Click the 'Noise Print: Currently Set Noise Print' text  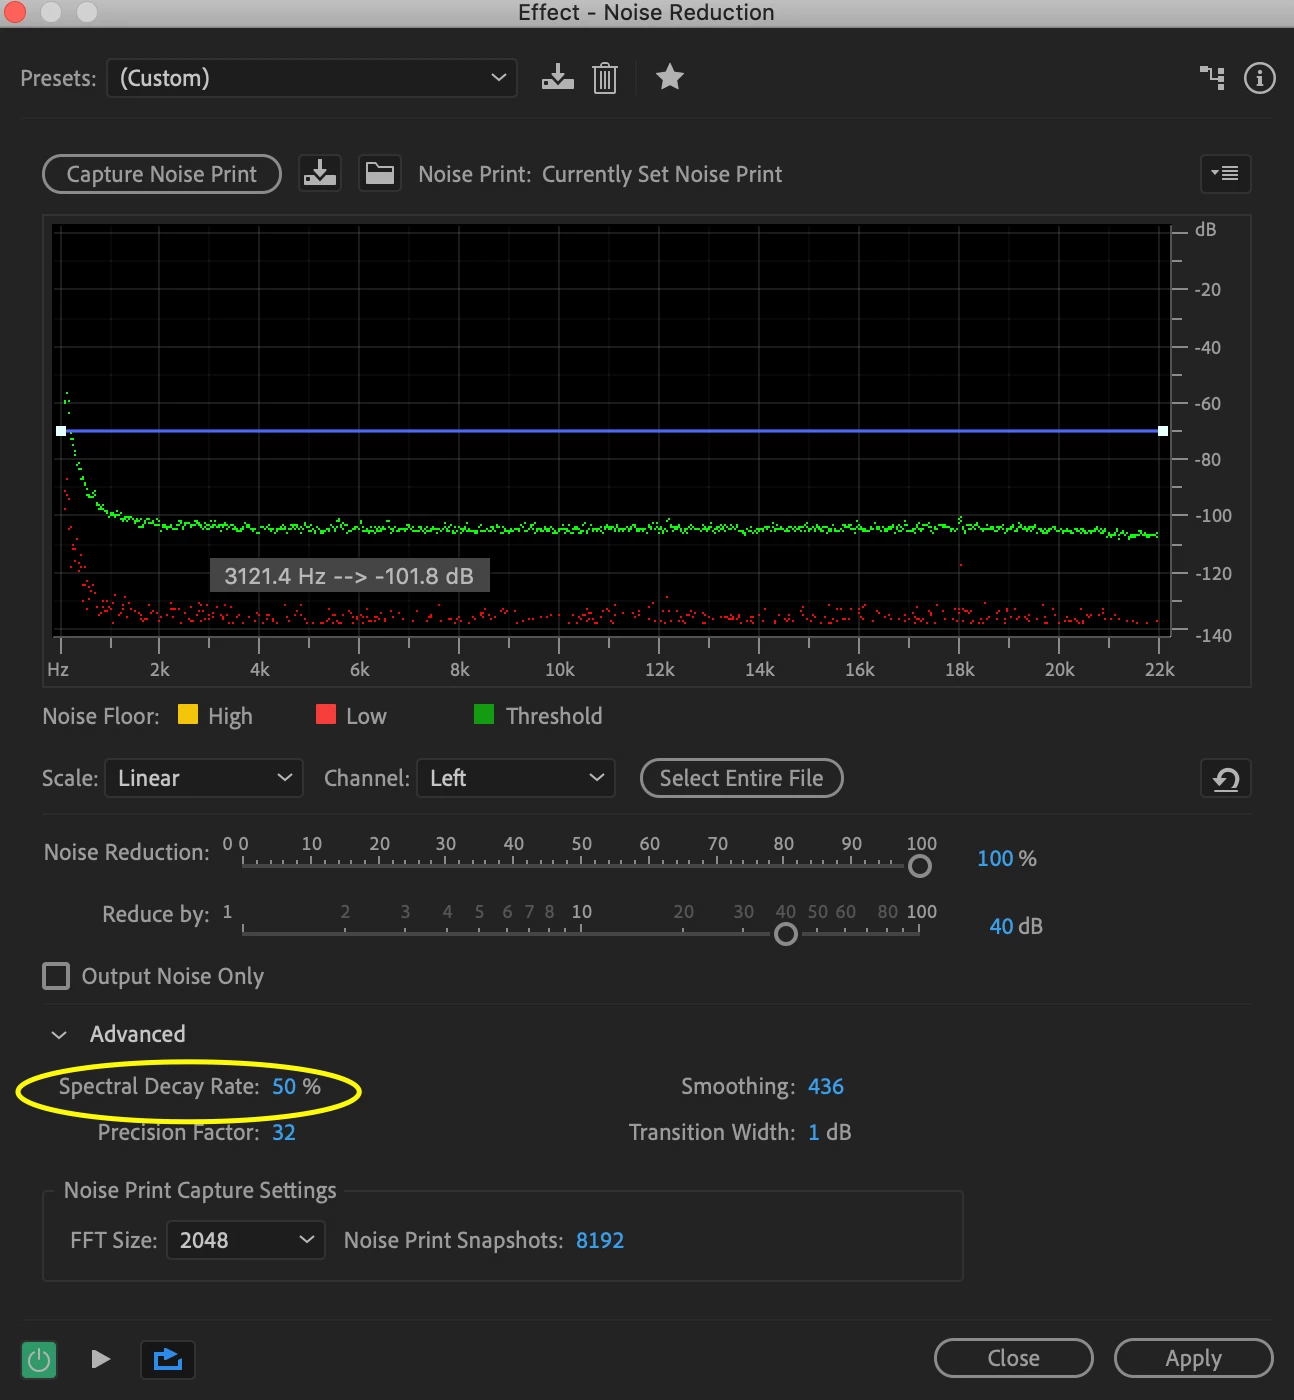(600, 174)
